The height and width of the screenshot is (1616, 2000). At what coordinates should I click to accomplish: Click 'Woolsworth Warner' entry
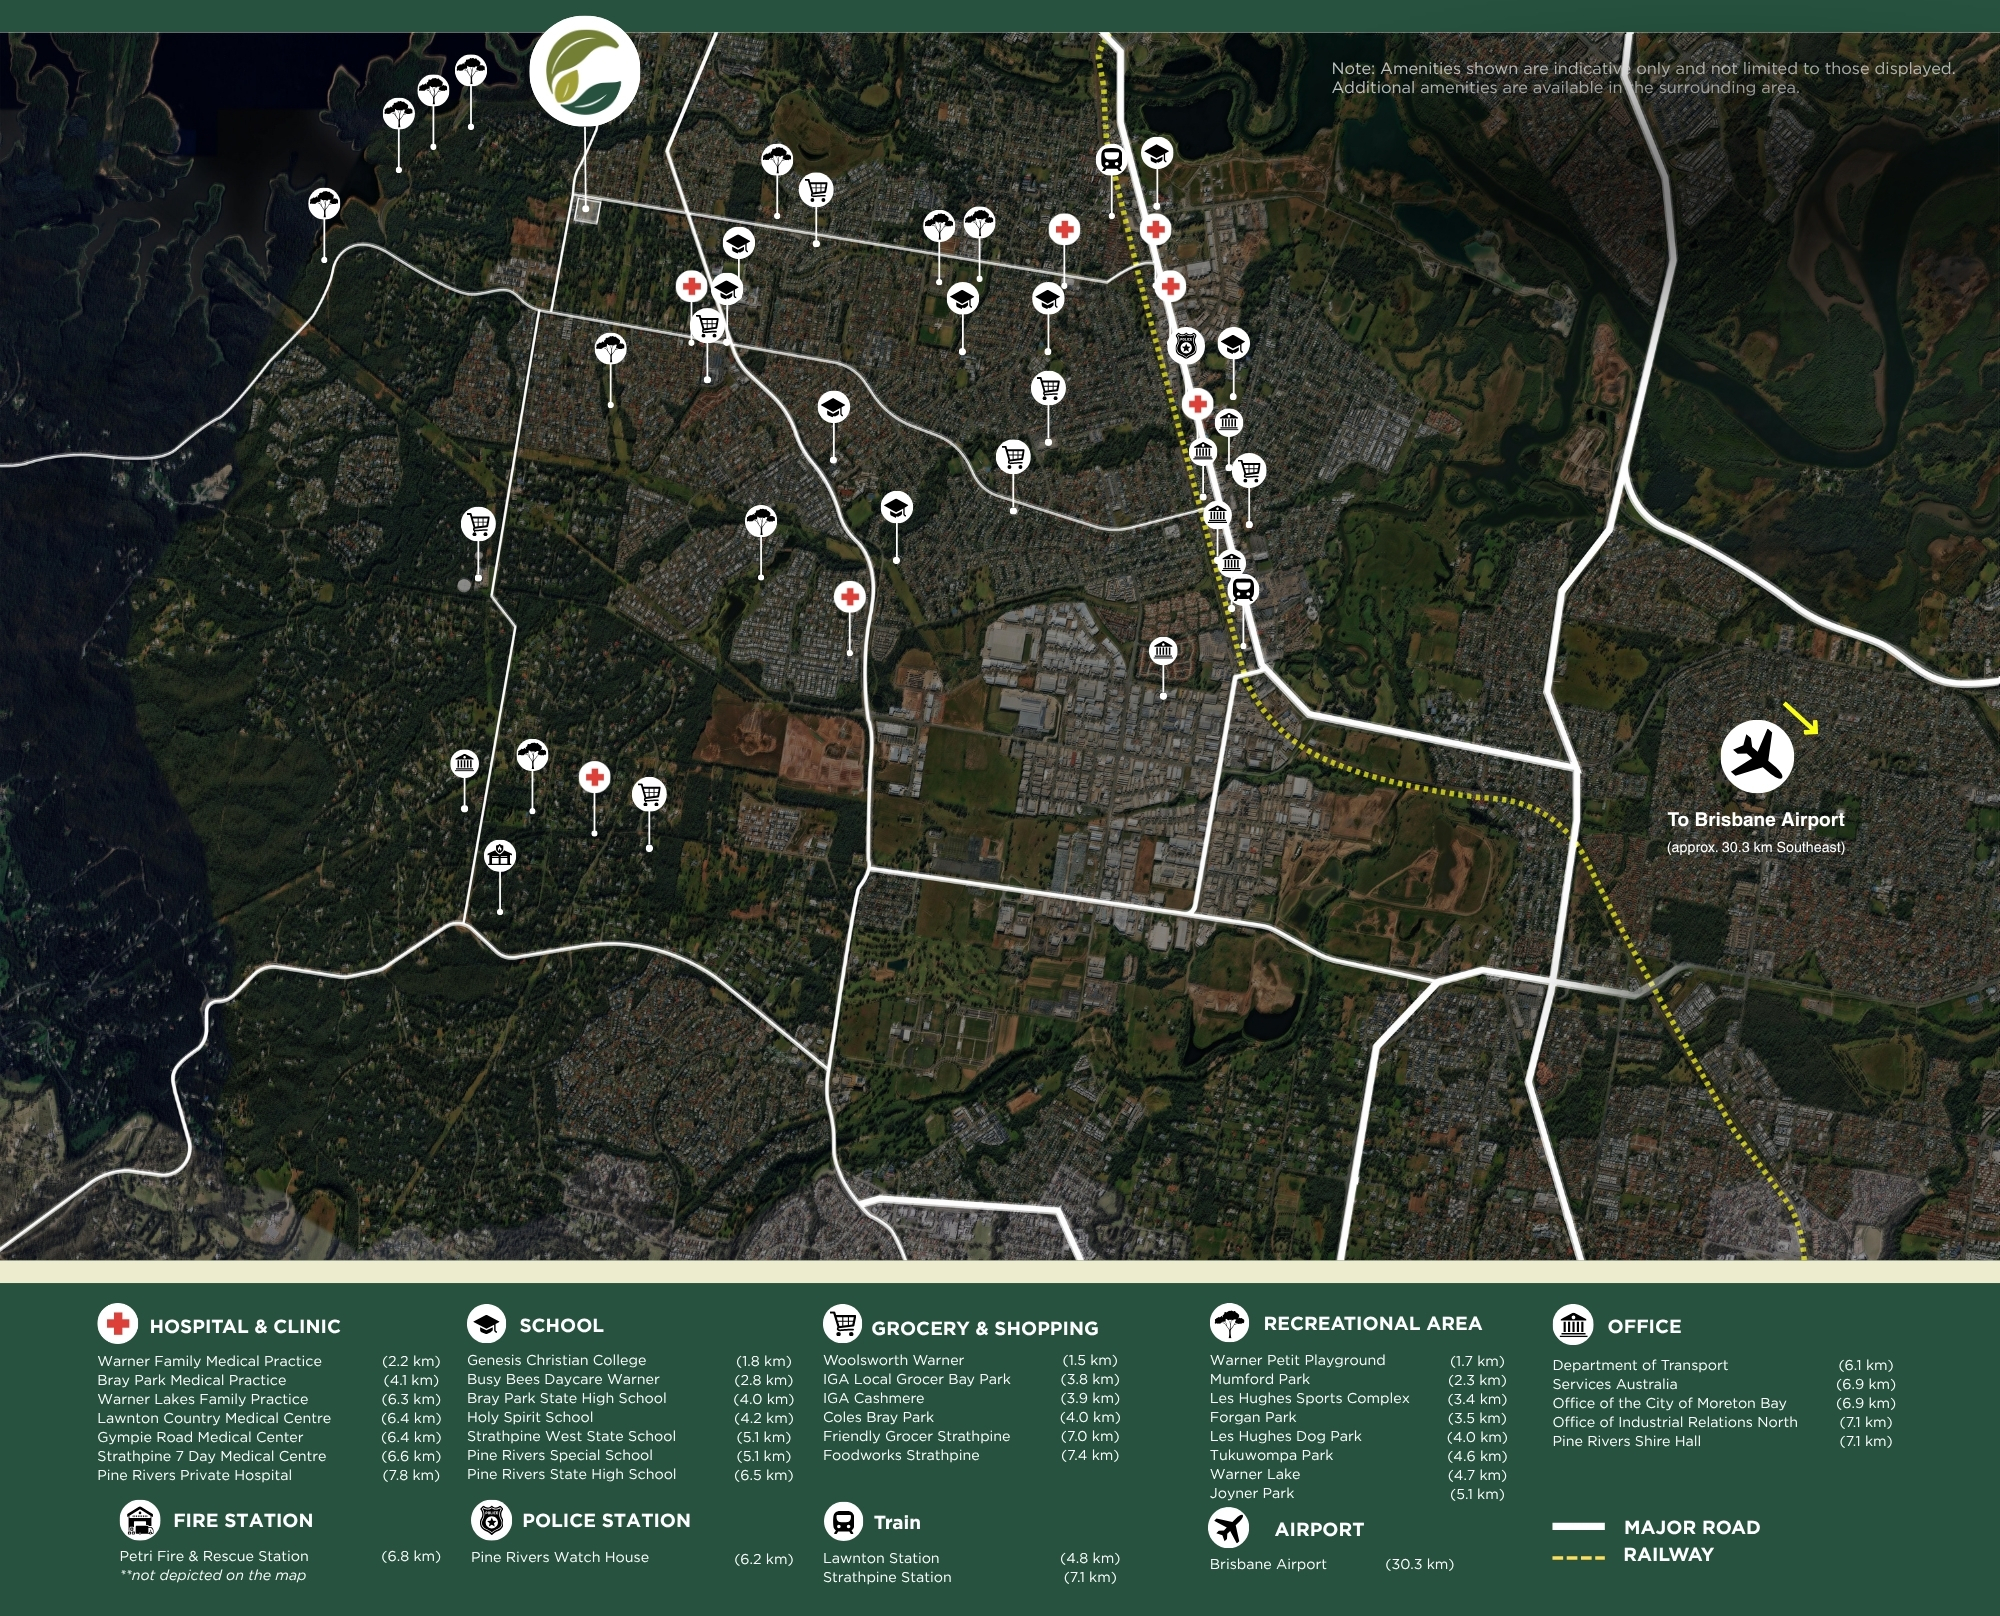(x=893, y=1360)
